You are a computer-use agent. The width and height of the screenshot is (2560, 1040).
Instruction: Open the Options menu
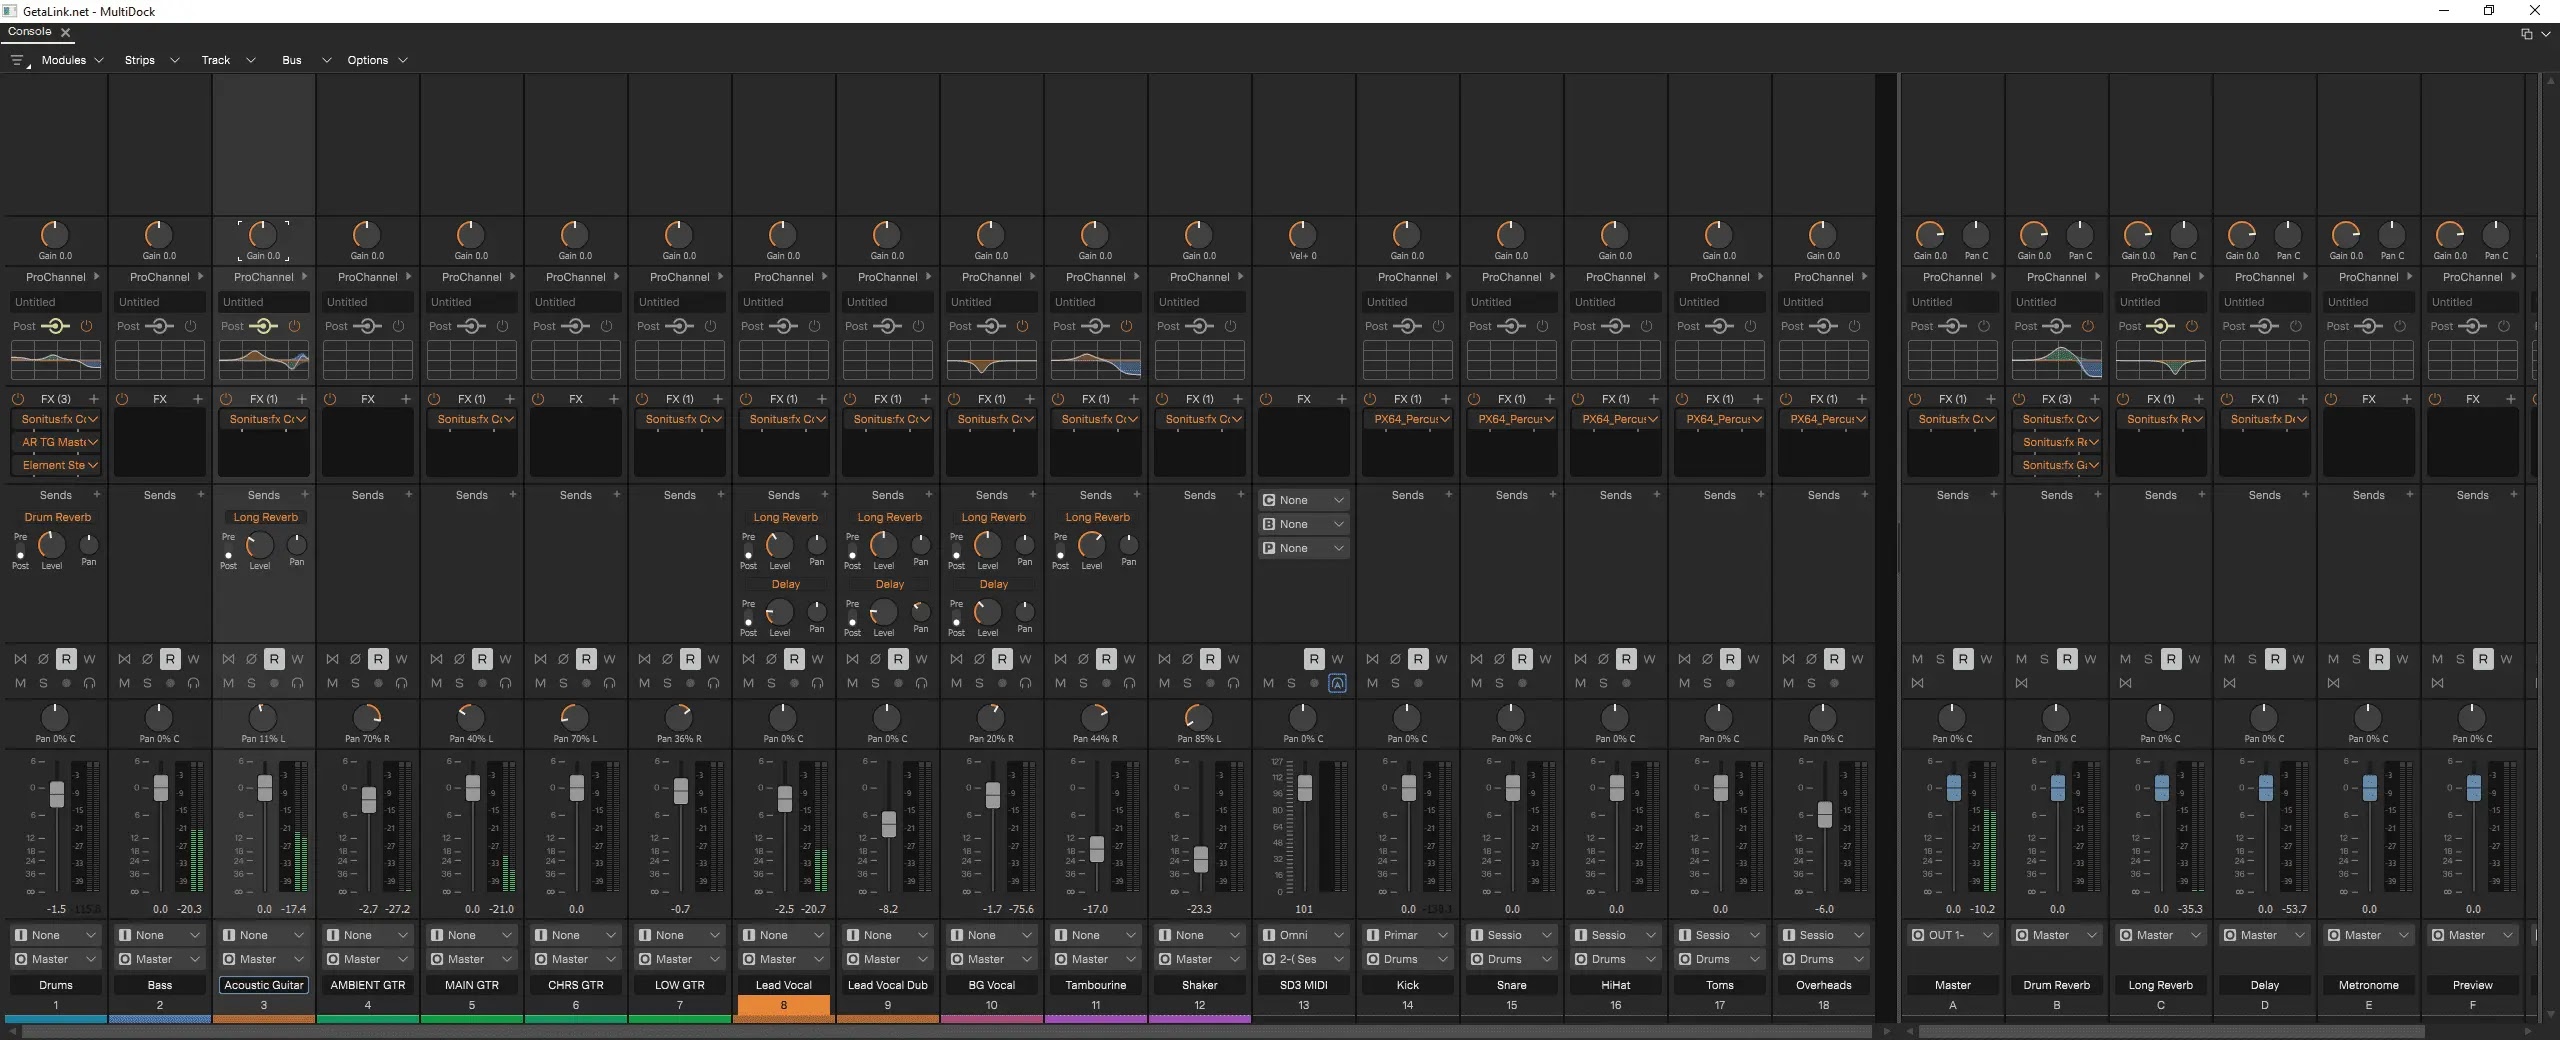[x=368, y=60]
